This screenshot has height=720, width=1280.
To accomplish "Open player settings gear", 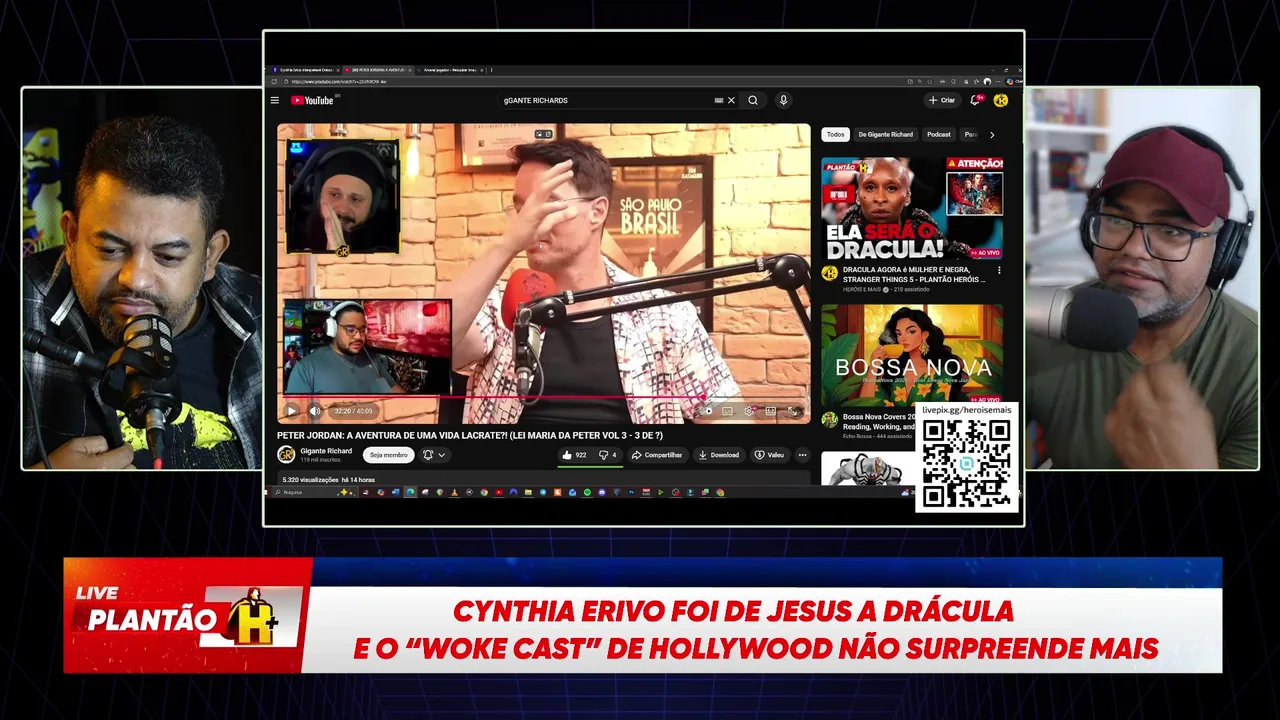I will 749,411.
